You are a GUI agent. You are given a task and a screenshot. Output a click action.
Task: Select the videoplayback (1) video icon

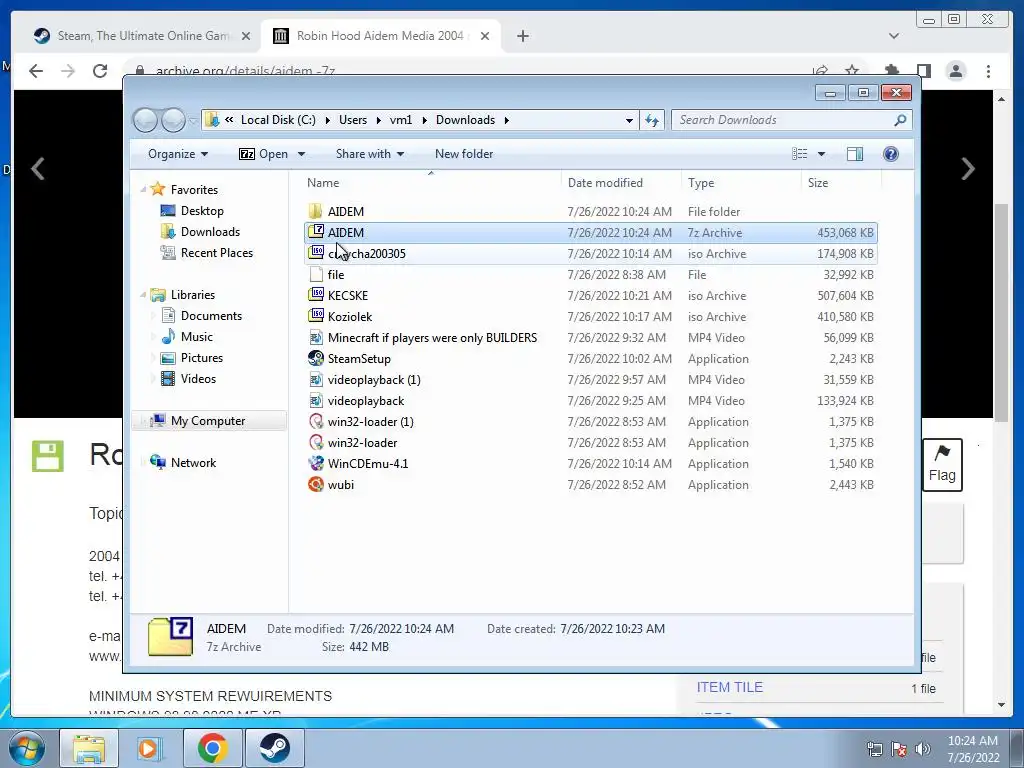point(316,379)
